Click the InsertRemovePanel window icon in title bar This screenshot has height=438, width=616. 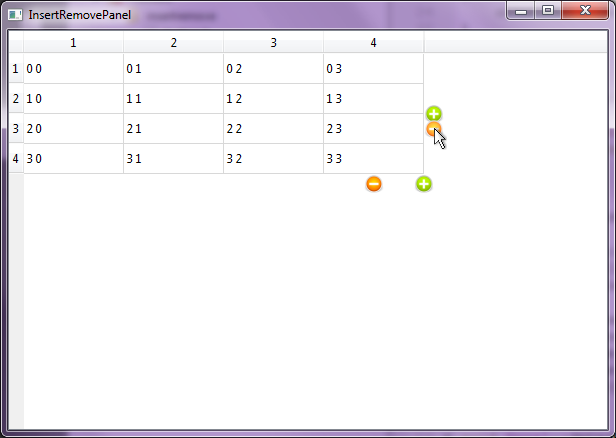point(15,15)
